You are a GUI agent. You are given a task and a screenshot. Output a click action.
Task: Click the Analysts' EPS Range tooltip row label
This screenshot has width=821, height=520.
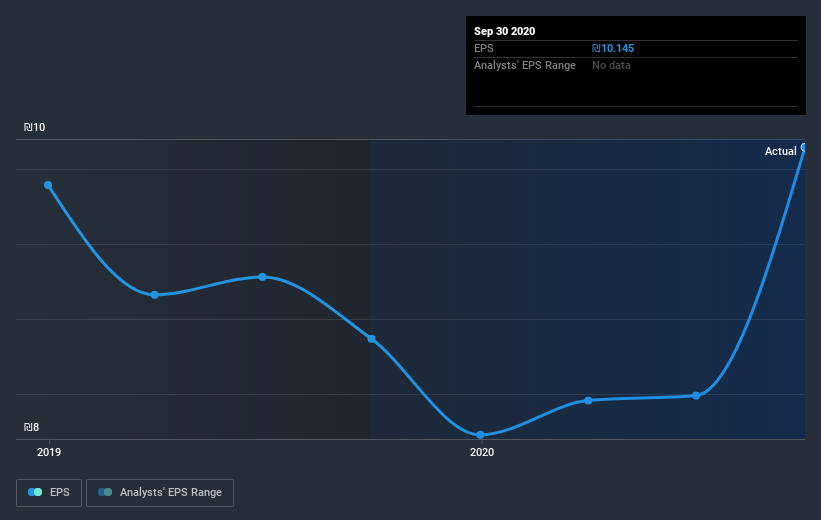coord(525,65)
